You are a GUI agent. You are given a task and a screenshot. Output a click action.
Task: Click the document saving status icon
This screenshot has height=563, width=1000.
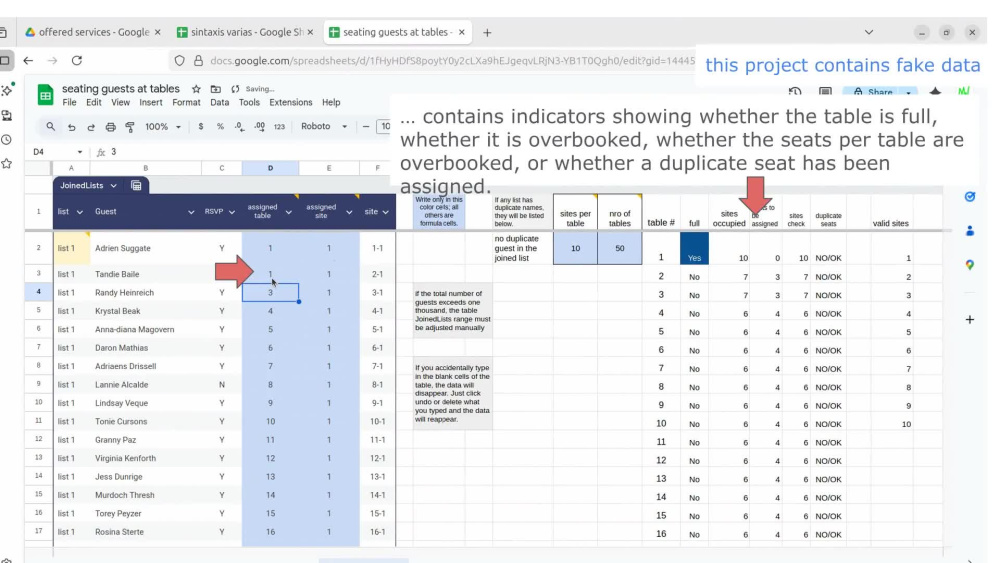click(x=235, y=89)
